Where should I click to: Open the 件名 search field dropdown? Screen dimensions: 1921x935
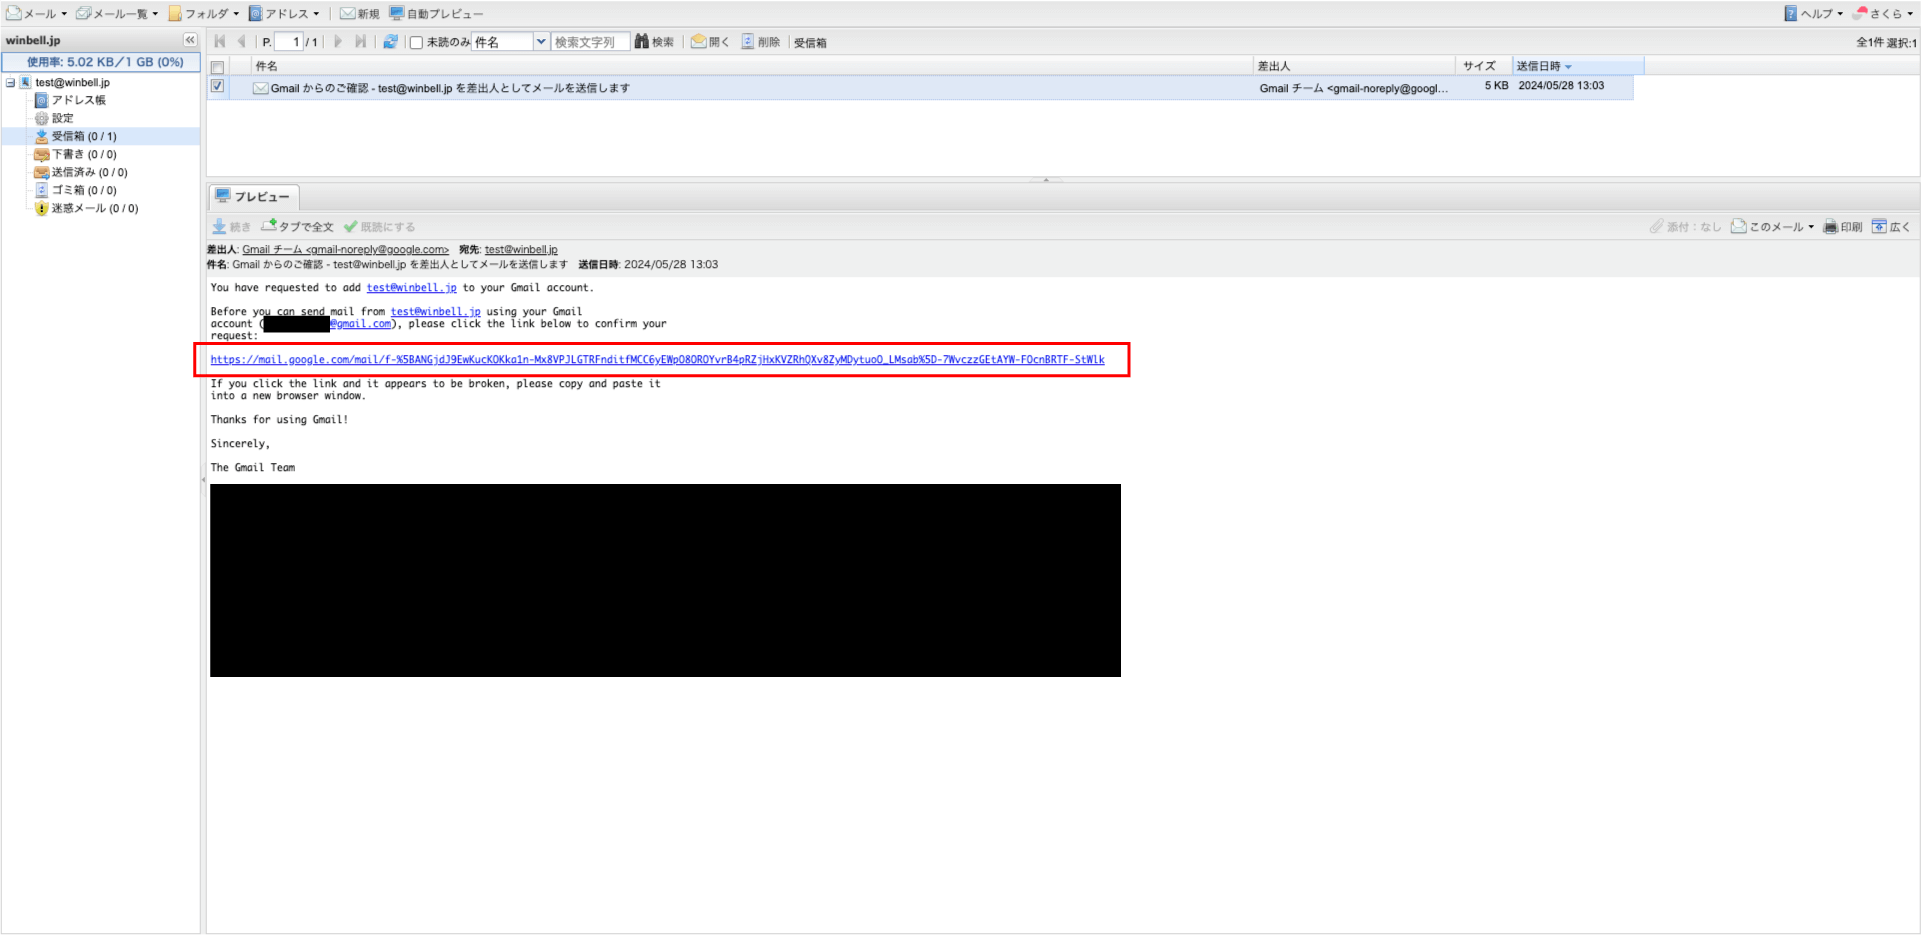click(541, 42)
